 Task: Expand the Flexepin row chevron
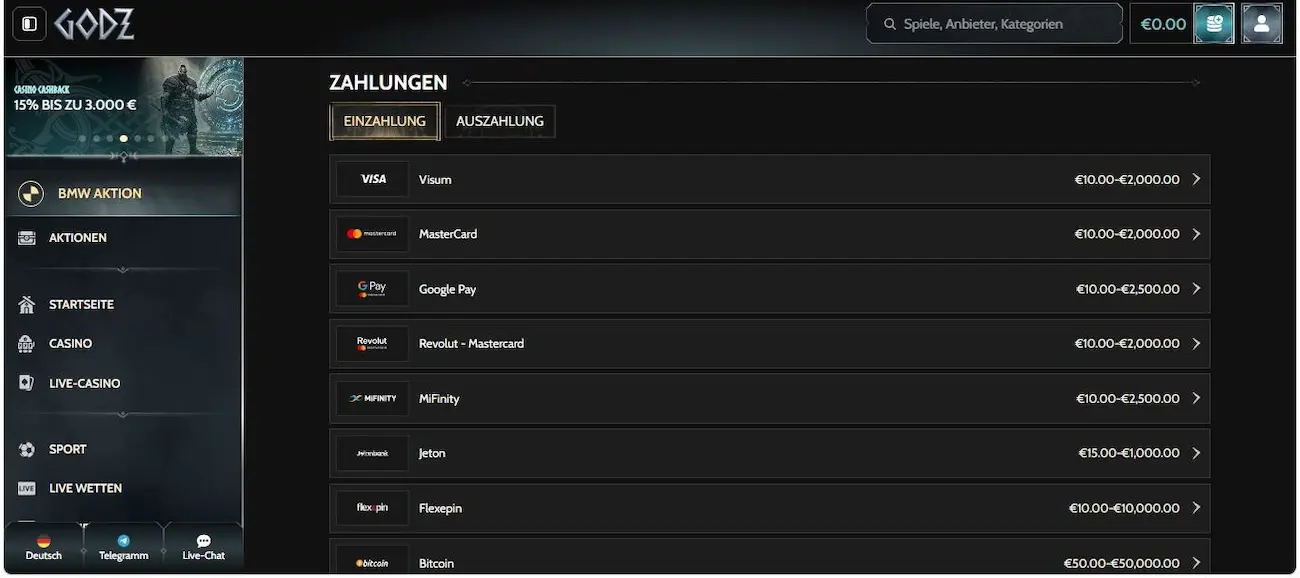tap(1196, 508)
